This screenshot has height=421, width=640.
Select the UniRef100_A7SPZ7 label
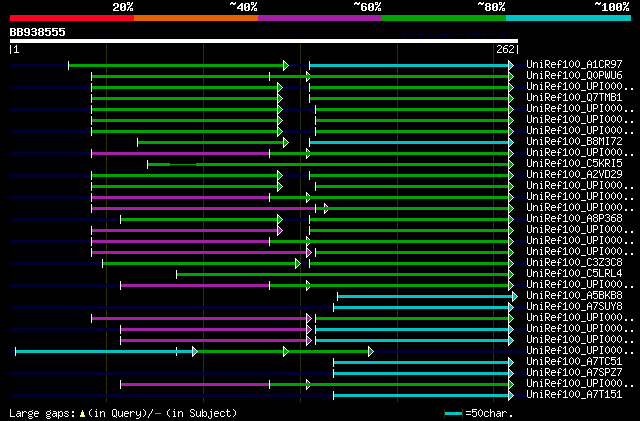point(574,373)
